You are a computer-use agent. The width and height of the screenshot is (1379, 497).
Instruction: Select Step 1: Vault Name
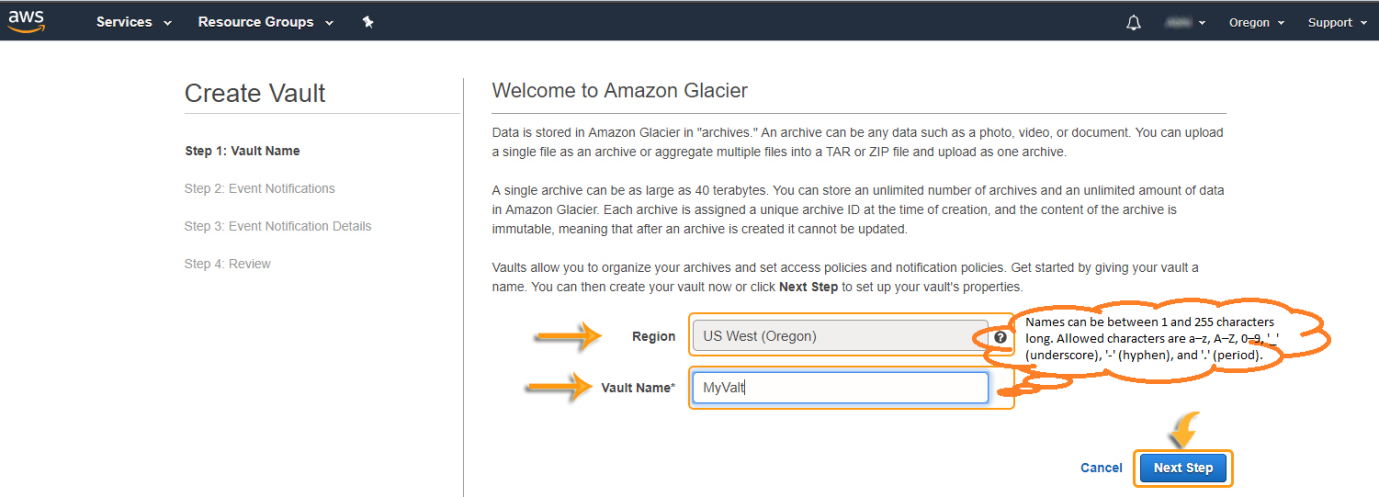(x=242, y=151)
